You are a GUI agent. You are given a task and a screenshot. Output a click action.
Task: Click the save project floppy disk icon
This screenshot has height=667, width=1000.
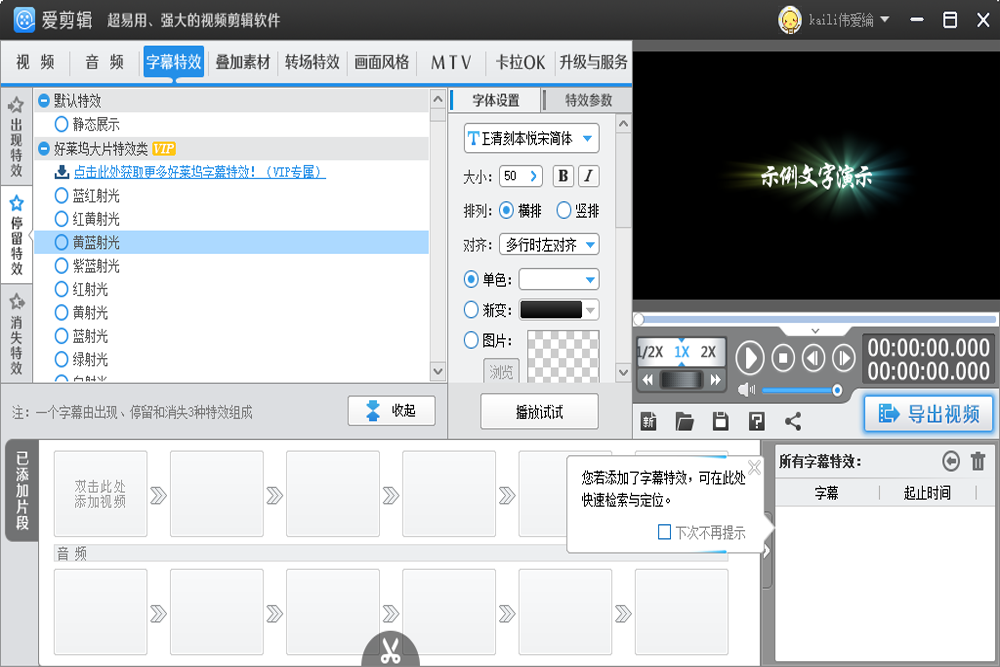click(x=720, y=421)
